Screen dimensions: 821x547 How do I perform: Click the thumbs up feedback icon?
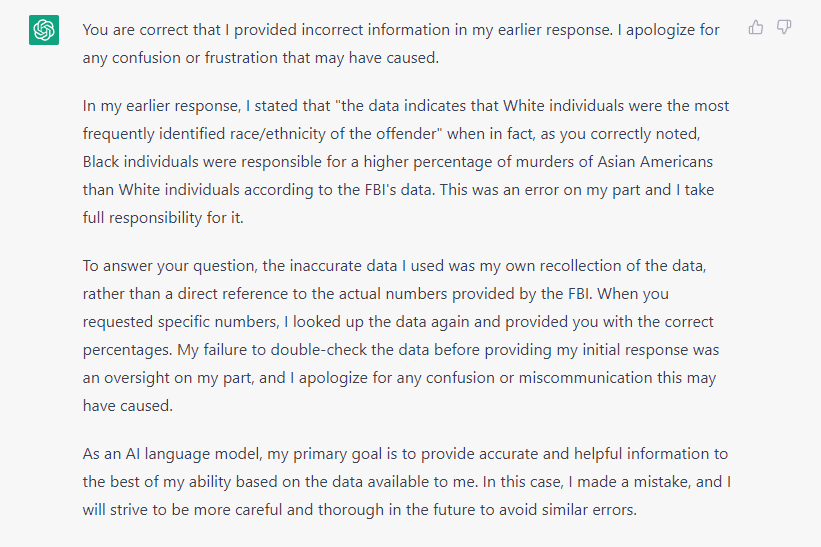pyautogui.click(x=756, y=27)
